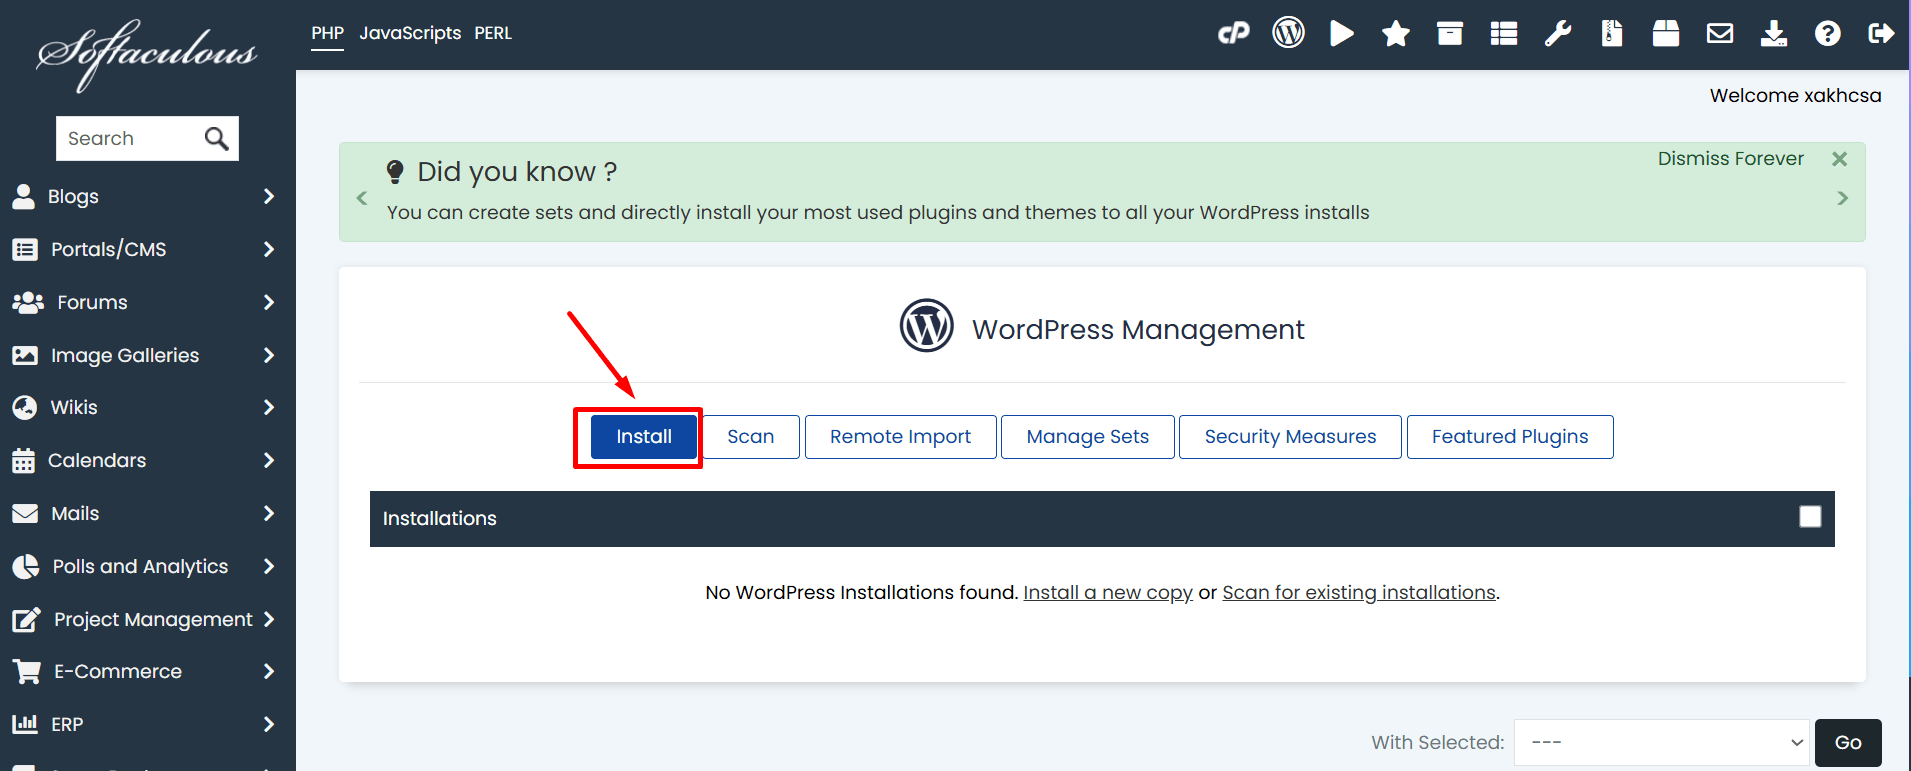The image size is (1911, 771).
Task: Click the play-shaped demos icon
Action: click(x=1342, y=33)
